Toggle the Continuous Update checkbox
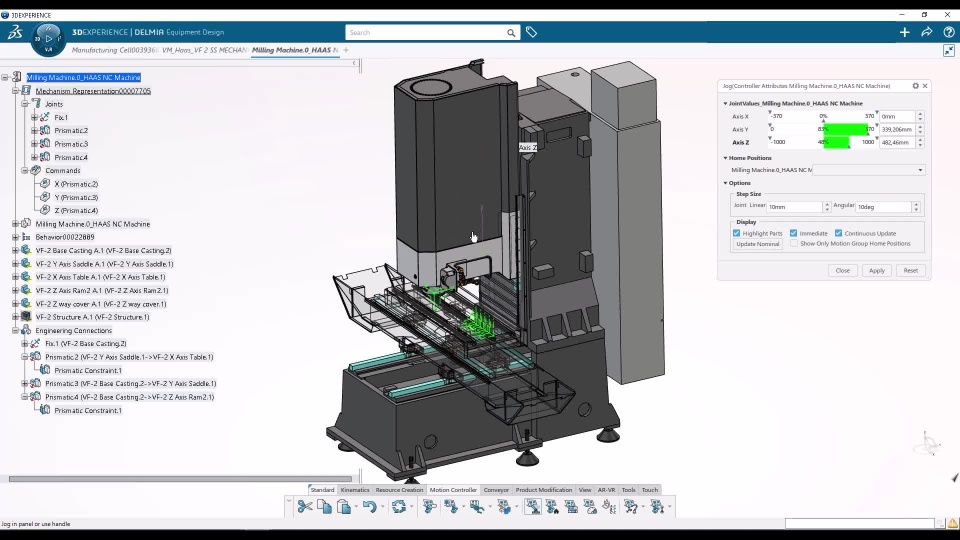Screen dimensions: 960x540 839,233
